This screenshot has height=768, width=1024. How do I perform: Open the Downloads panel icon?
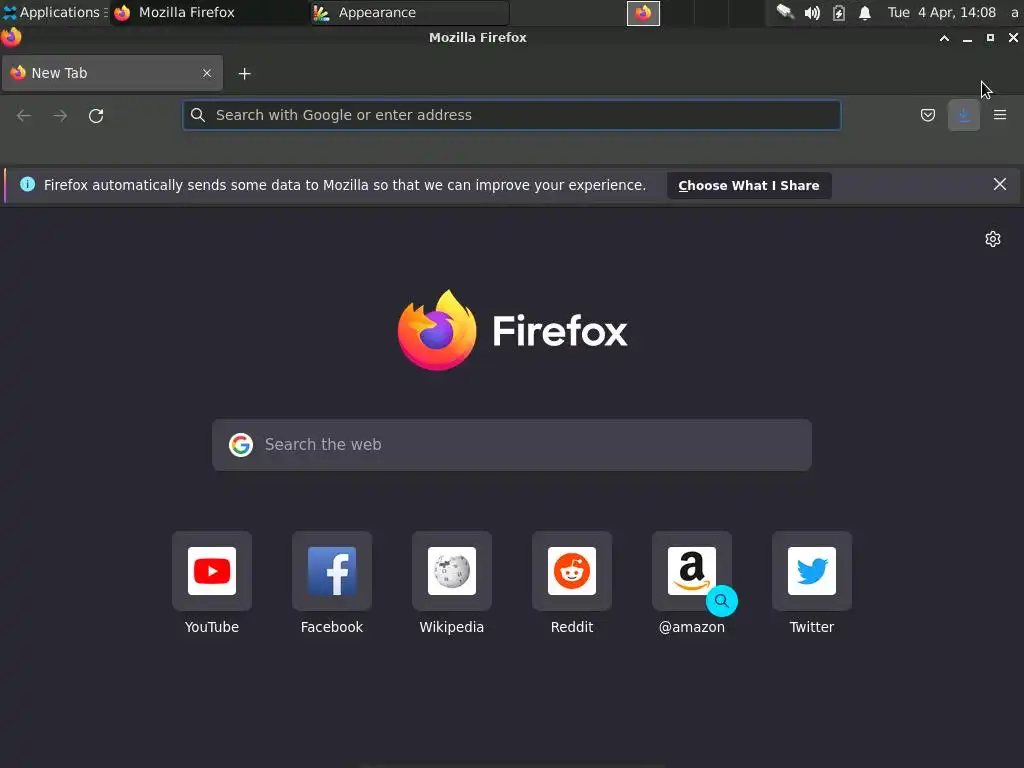[964, 116]
